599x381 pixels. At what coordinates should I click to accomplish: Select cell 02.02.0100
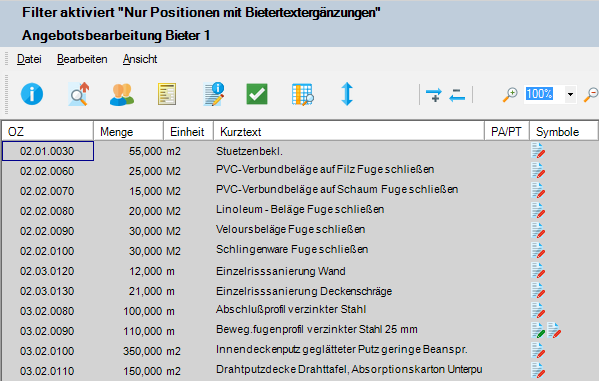[47, 251]
